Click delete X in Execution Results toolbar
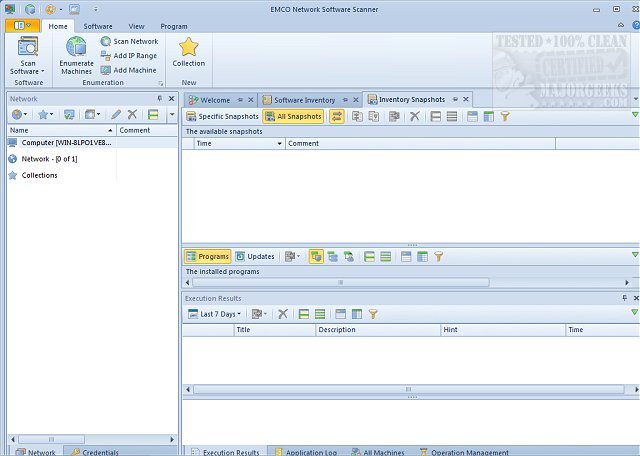The width and height of the screenshot is (640, 456). coord(283,314)
